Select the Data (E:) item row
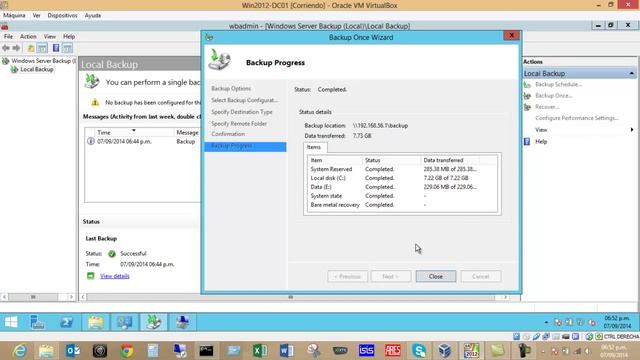The height and width of the screenshot is (360, 640). click(x=402, y=187)
